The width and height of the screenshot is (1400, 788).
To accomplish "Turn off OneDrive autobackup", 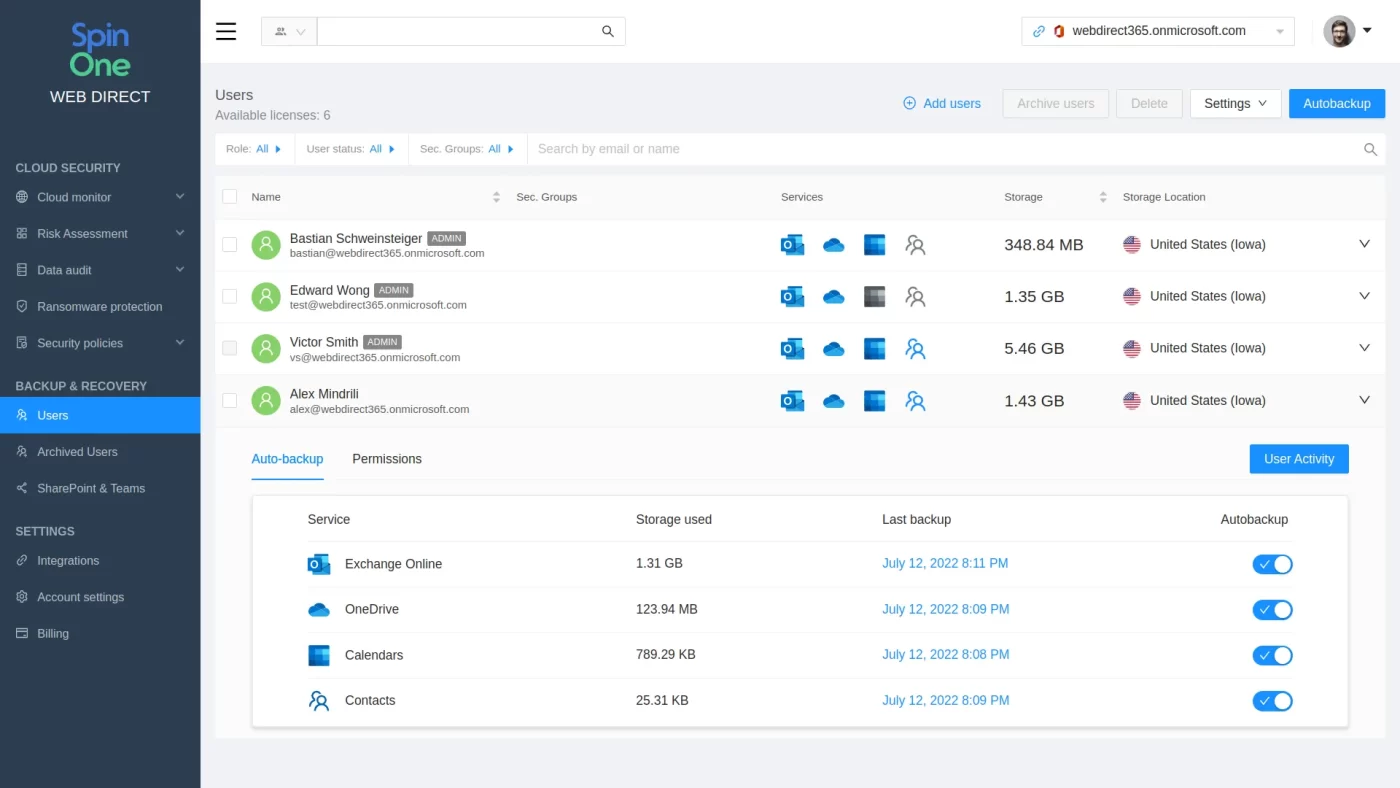I will point(1272,609).
